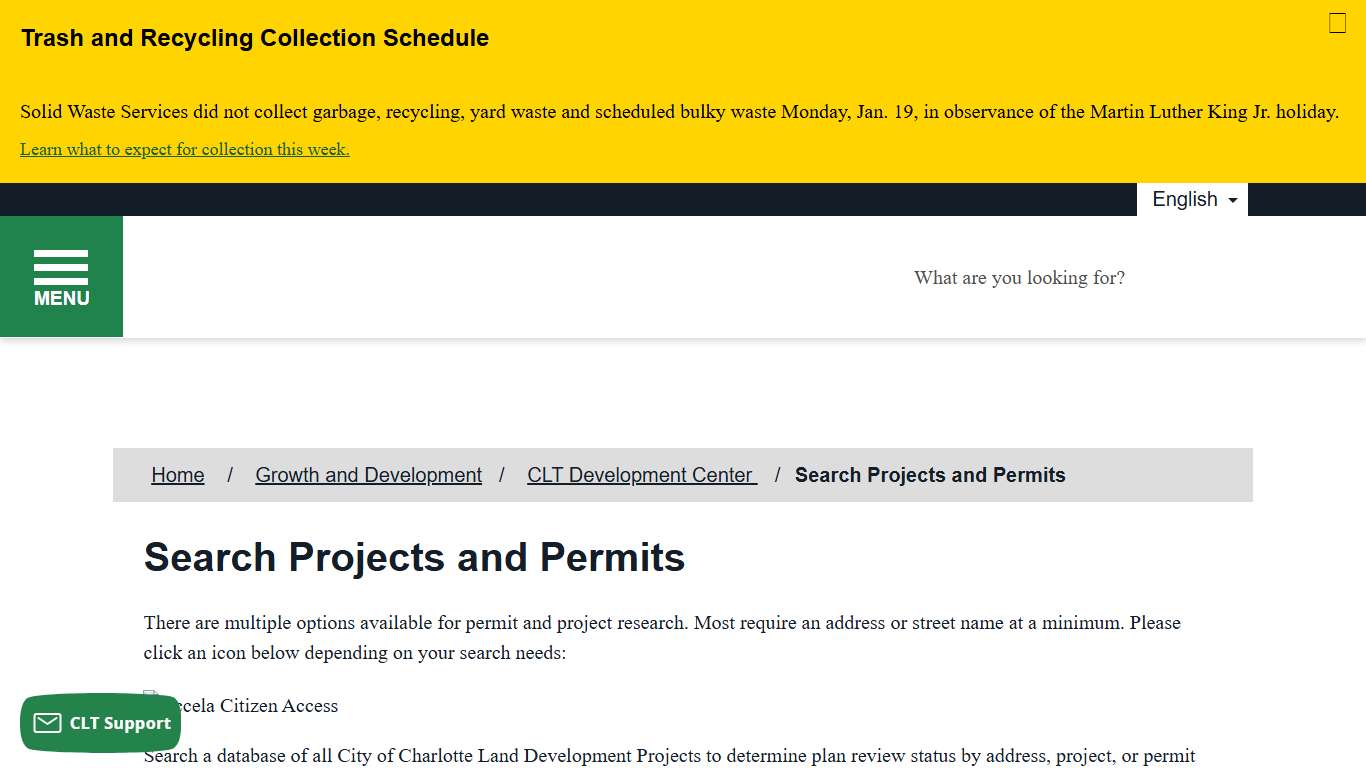
Task: Open the hamburger MENU navigation
Action: [x=61, y=276]
